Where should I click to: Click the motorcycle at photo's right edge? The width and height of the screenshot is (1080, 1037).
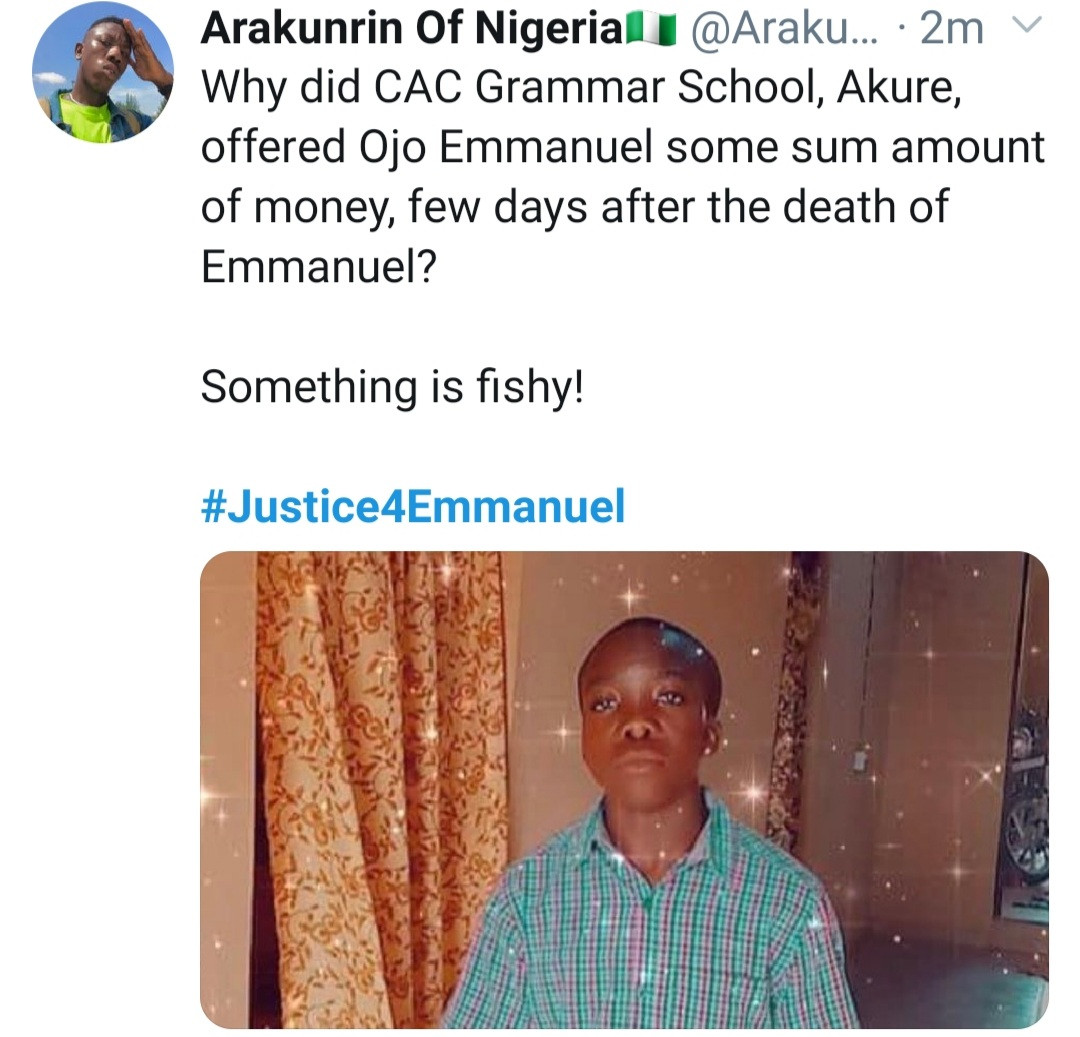click(1028, 792)
